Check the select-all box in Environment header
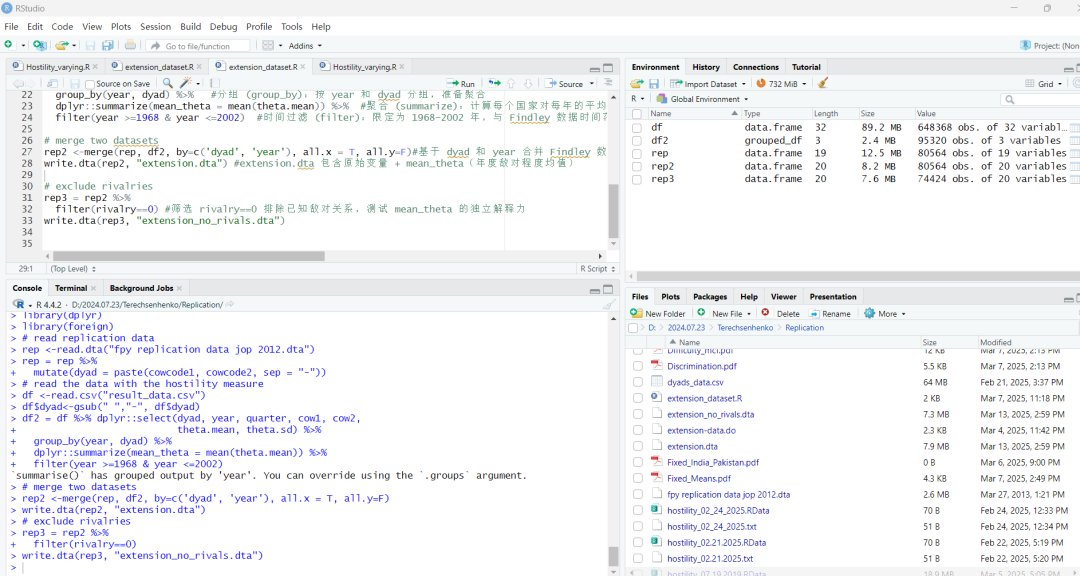The height and width of the screenshot is (576, 1080). (637, 113)
